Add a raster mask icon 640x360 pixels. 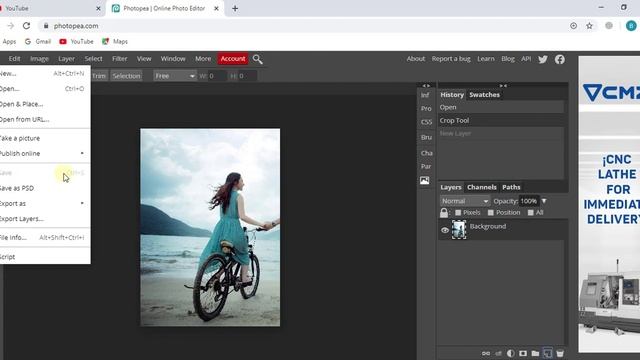pos(523,353)
